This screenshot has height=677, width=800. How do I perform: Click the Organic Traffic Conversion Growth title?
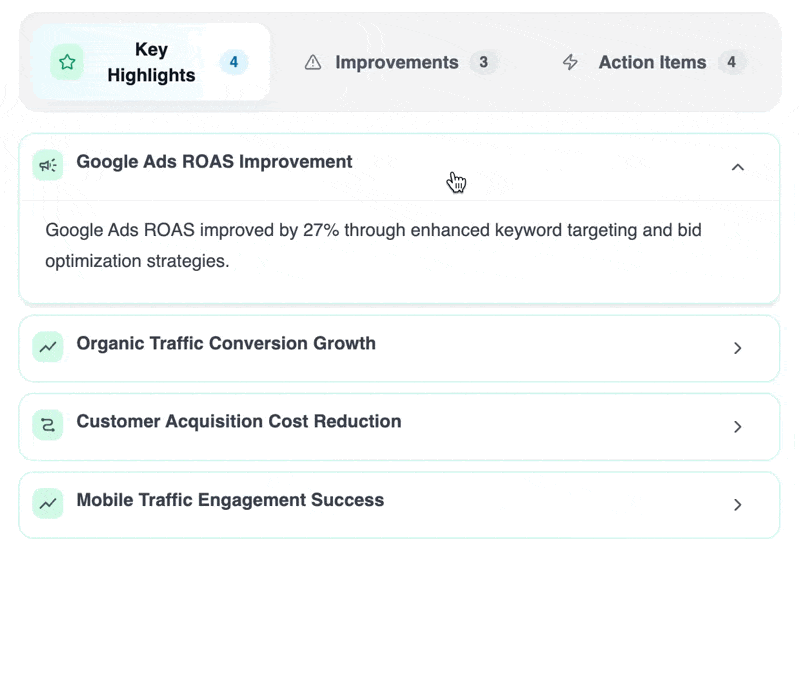226,343
